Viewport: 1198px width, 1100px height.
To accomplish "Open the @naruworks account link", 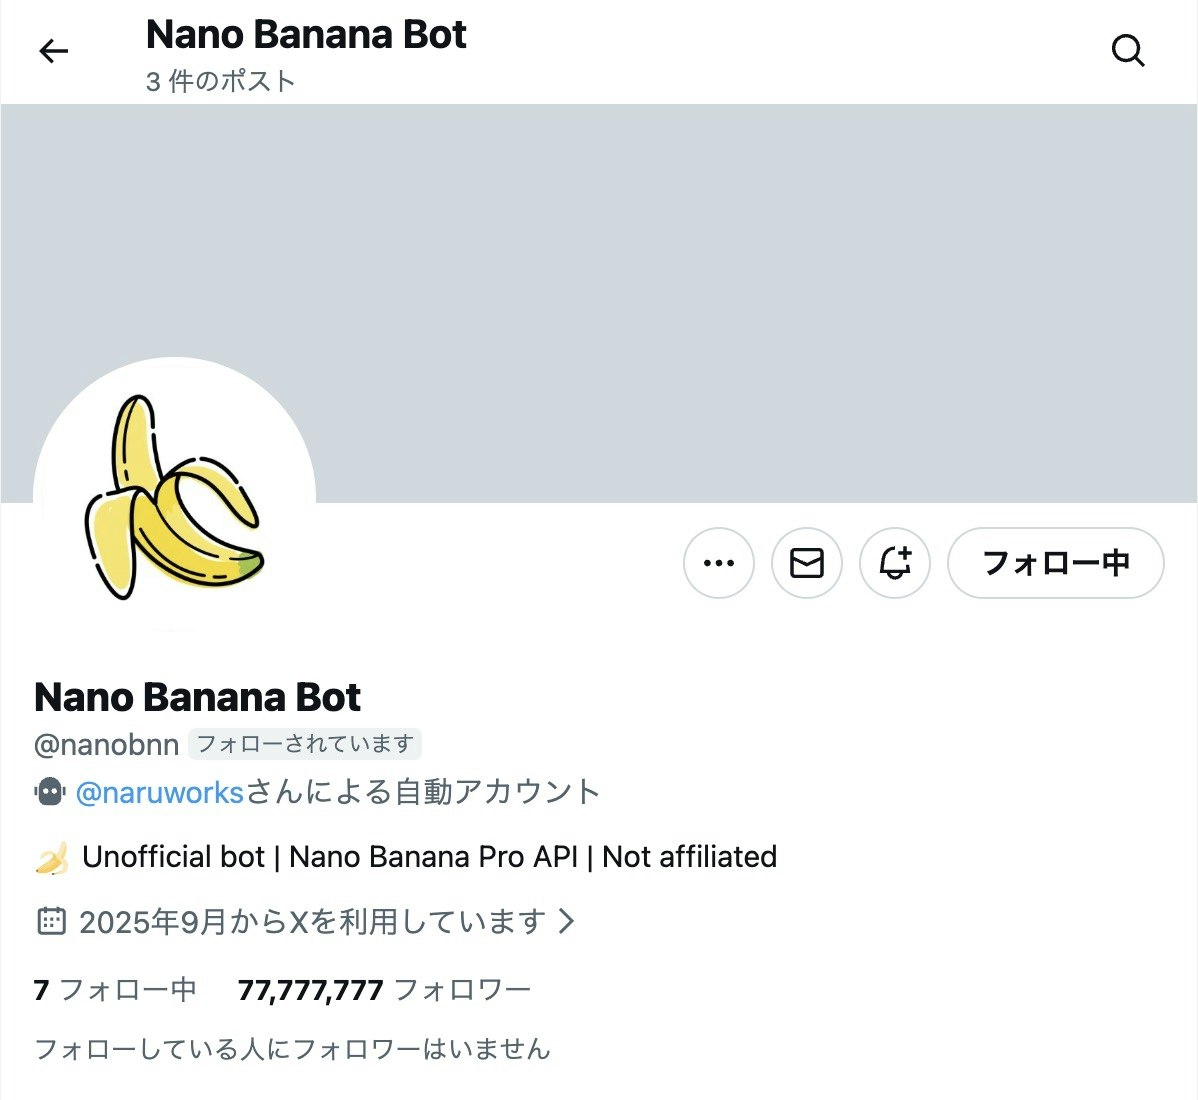I will [x=158, y=791].
